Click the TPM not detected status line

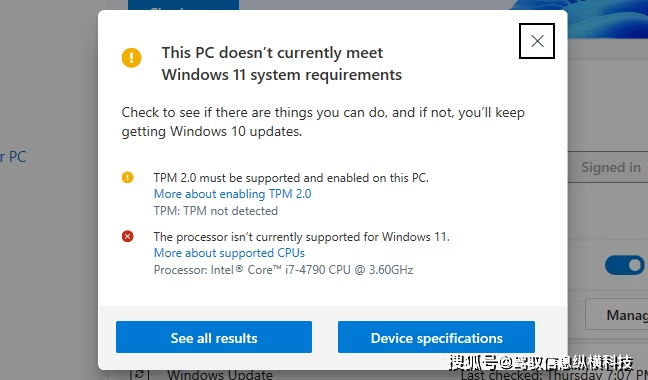[216, 211]
